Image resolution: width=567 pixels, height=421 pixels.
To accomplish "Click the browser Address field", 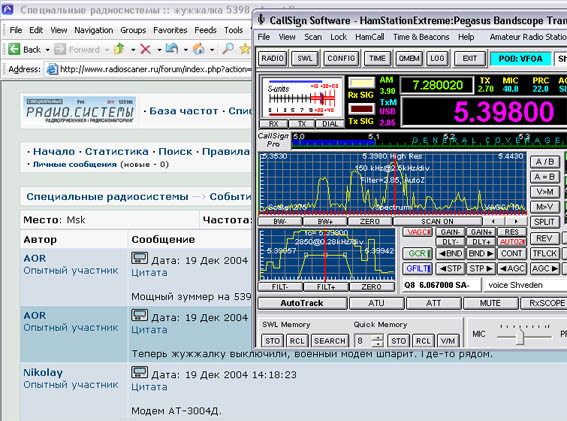I will (148, 69).
